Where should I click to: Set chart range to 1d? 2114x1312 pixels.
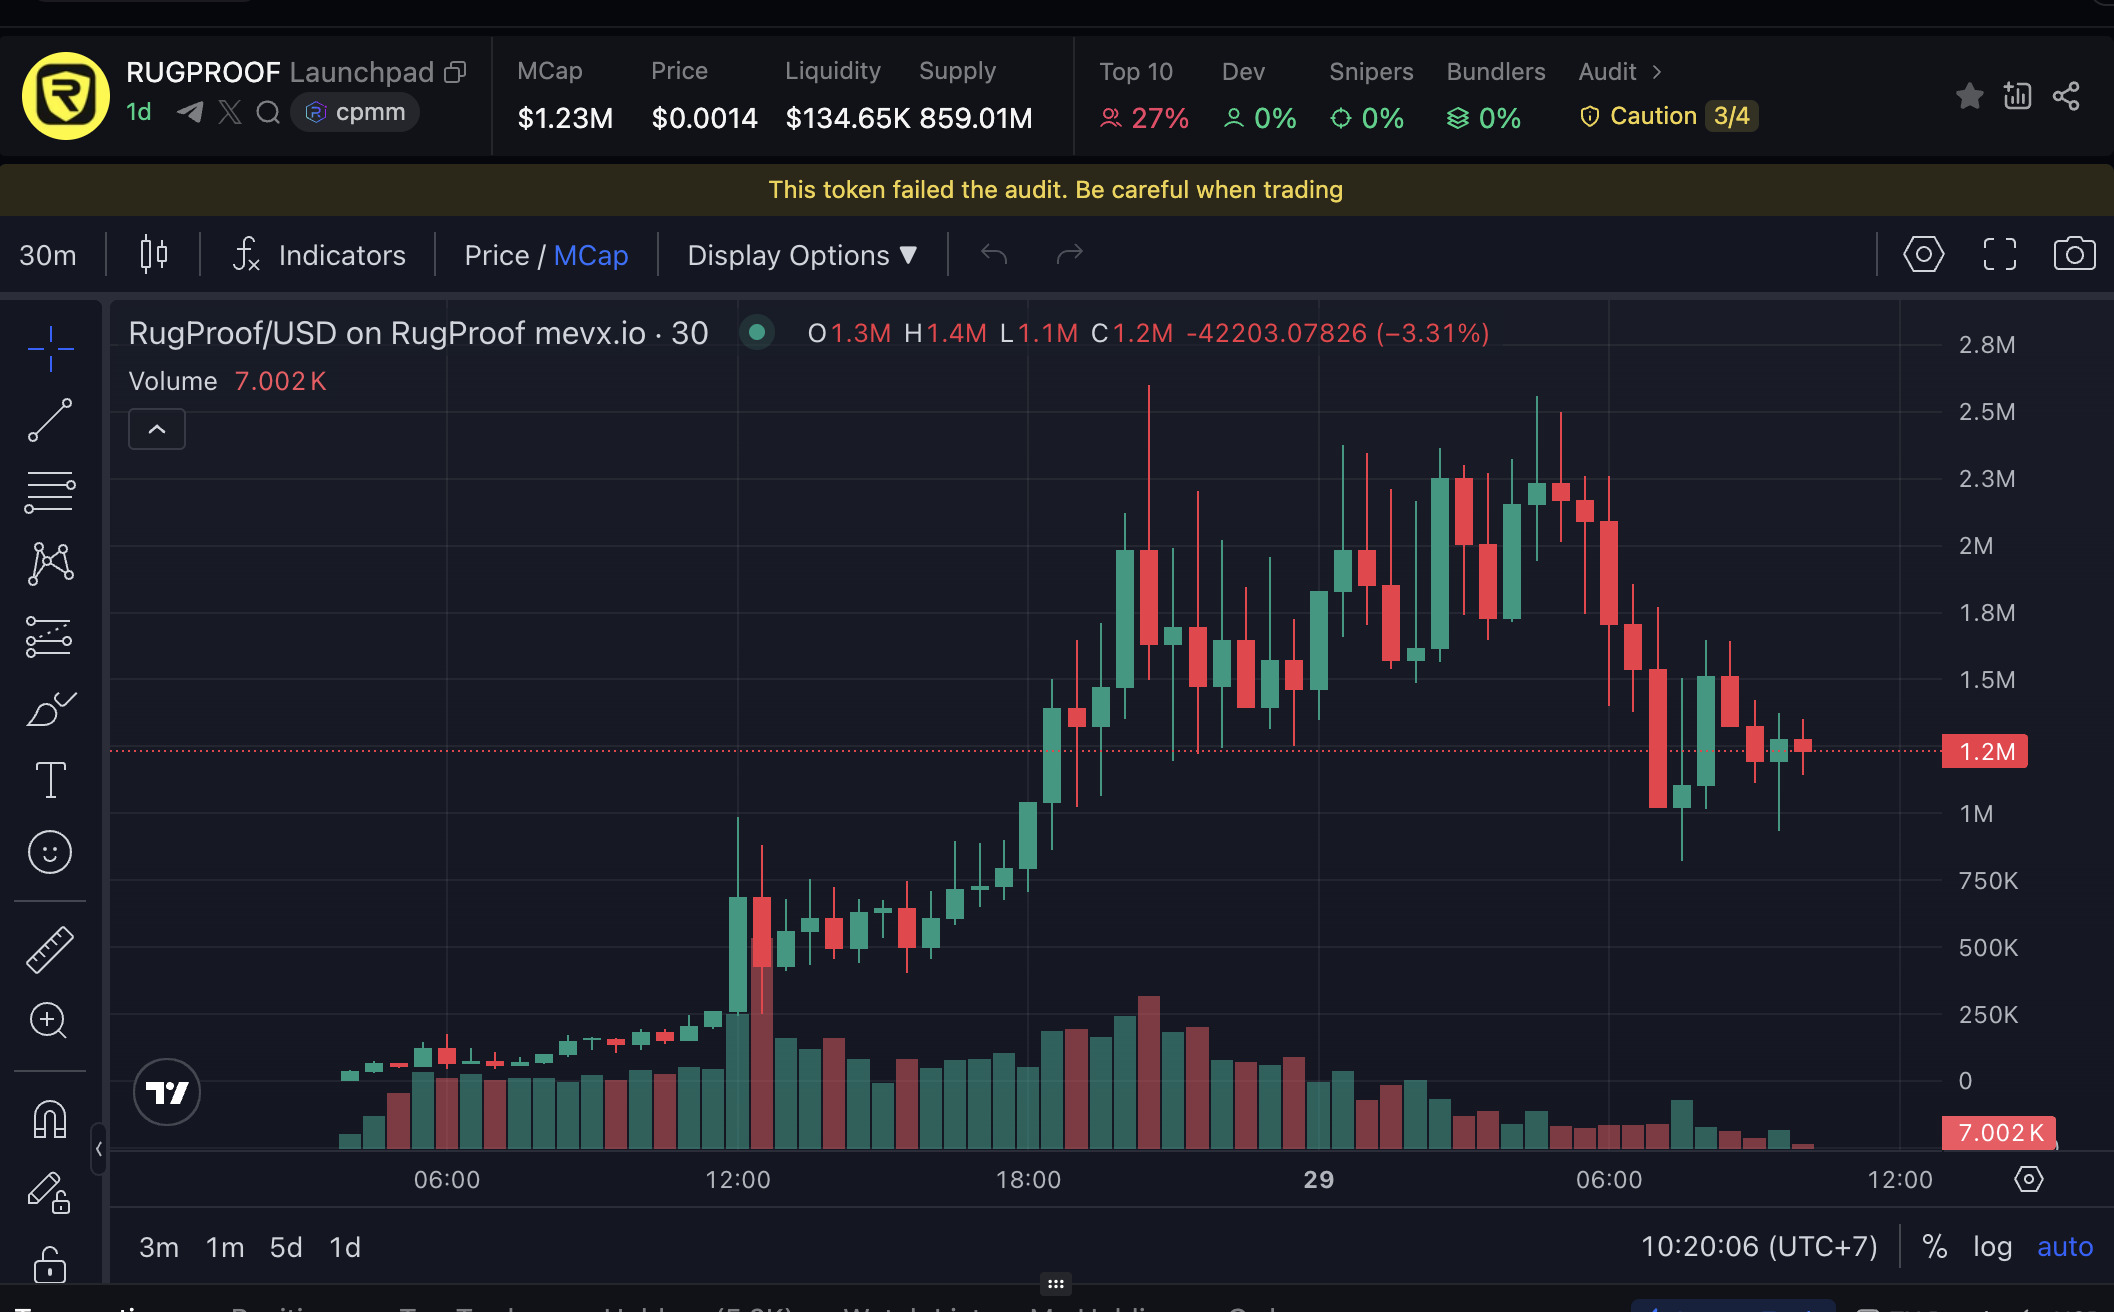[x=345, y=1247]
